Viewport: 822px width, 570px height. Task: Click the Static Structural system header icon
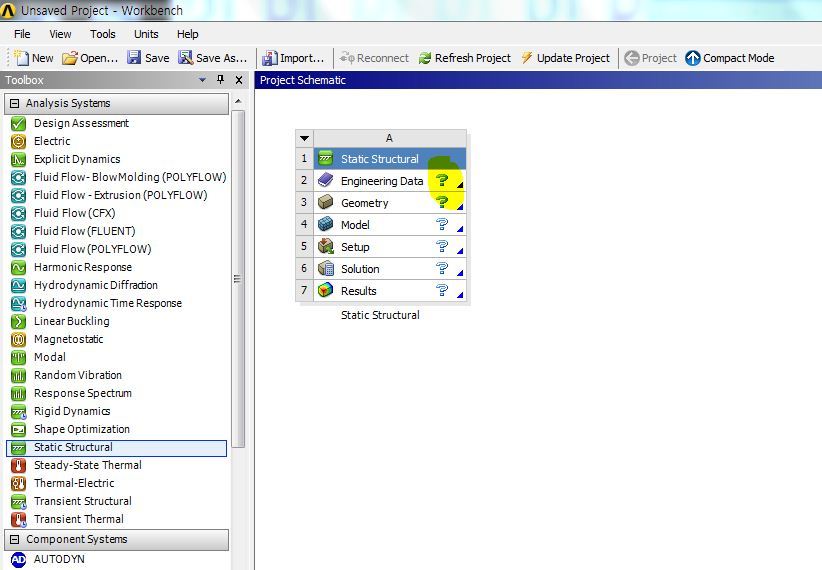(326, 158)
